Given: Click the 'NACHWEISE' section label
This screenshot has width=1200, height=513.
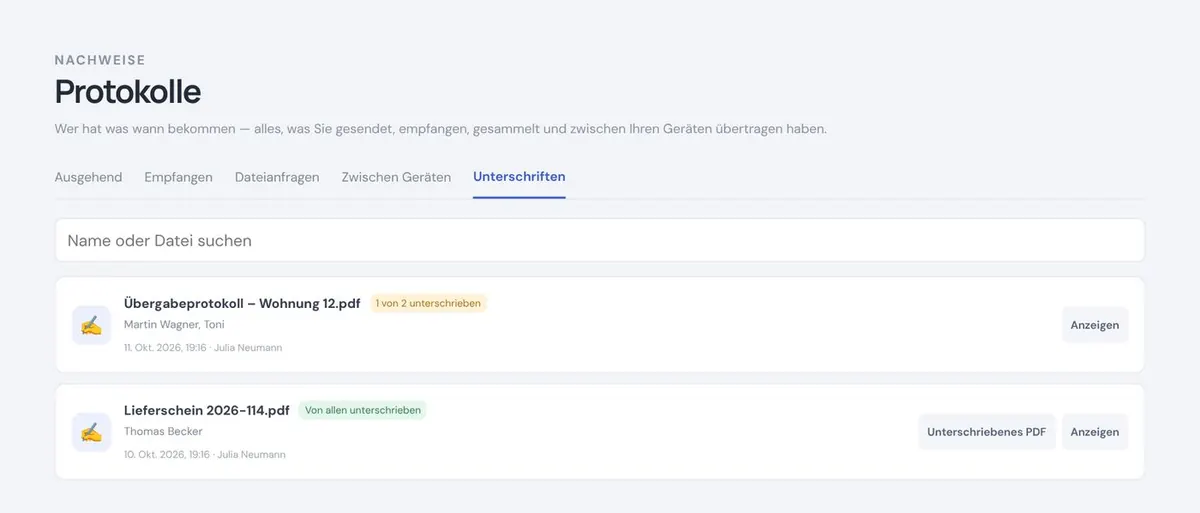Looking at the screenshot, I should coord(100,60).
